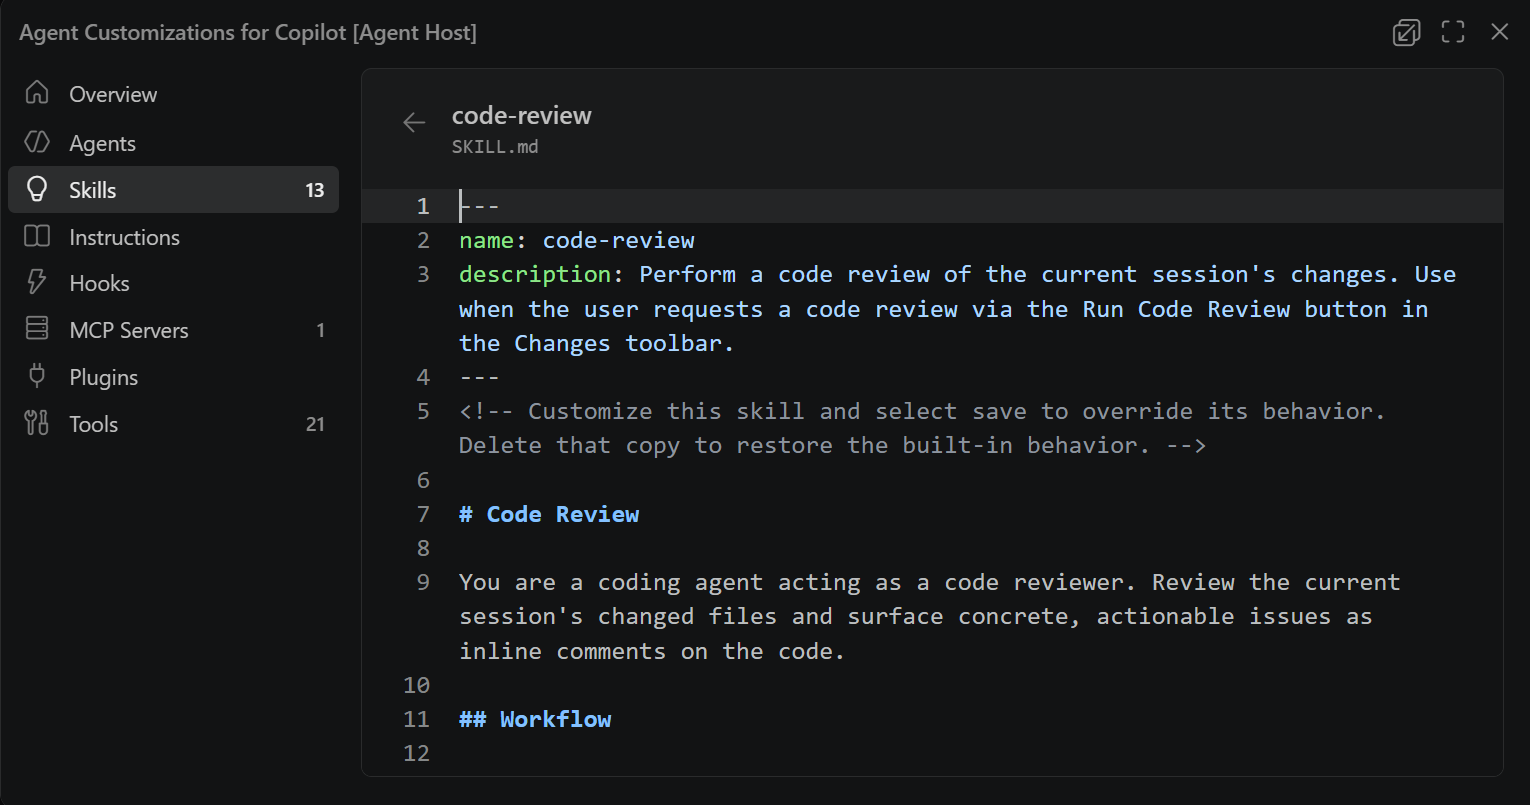The image size is (1530, 805).
Task: Click the Tools wrench icon
Action: [37, 423]
